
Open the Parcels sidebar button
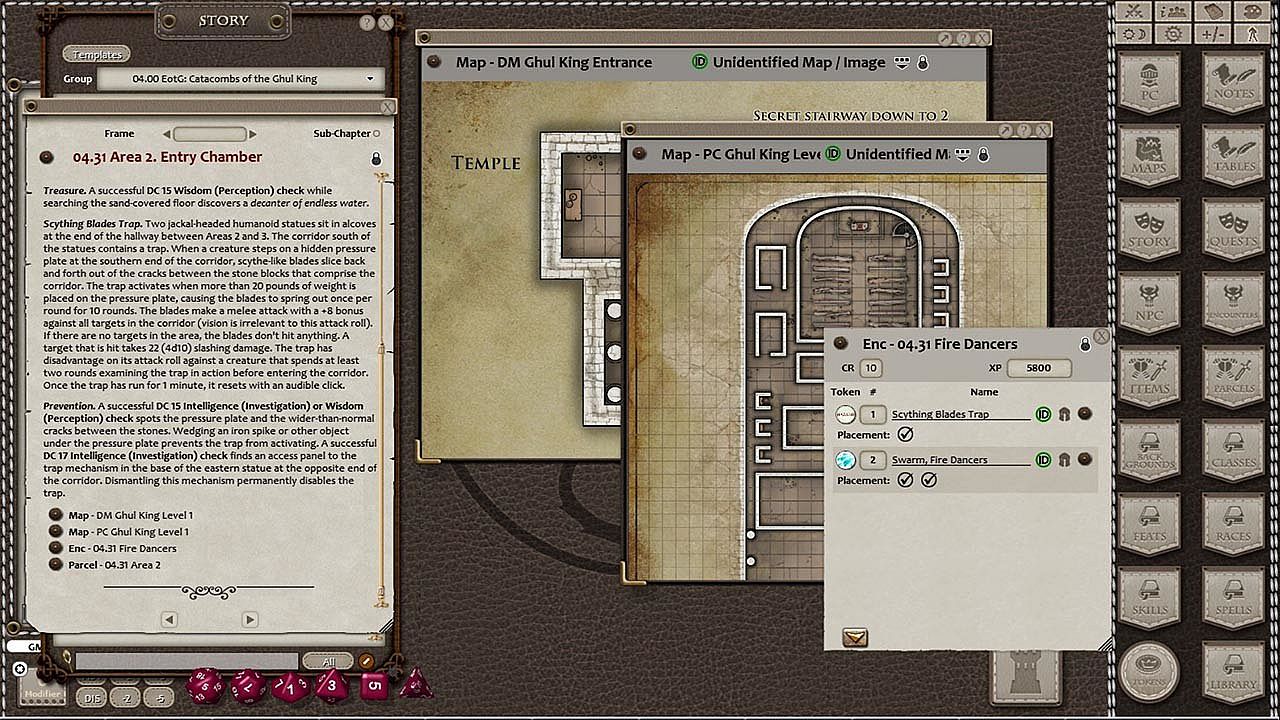point(1233,377)
